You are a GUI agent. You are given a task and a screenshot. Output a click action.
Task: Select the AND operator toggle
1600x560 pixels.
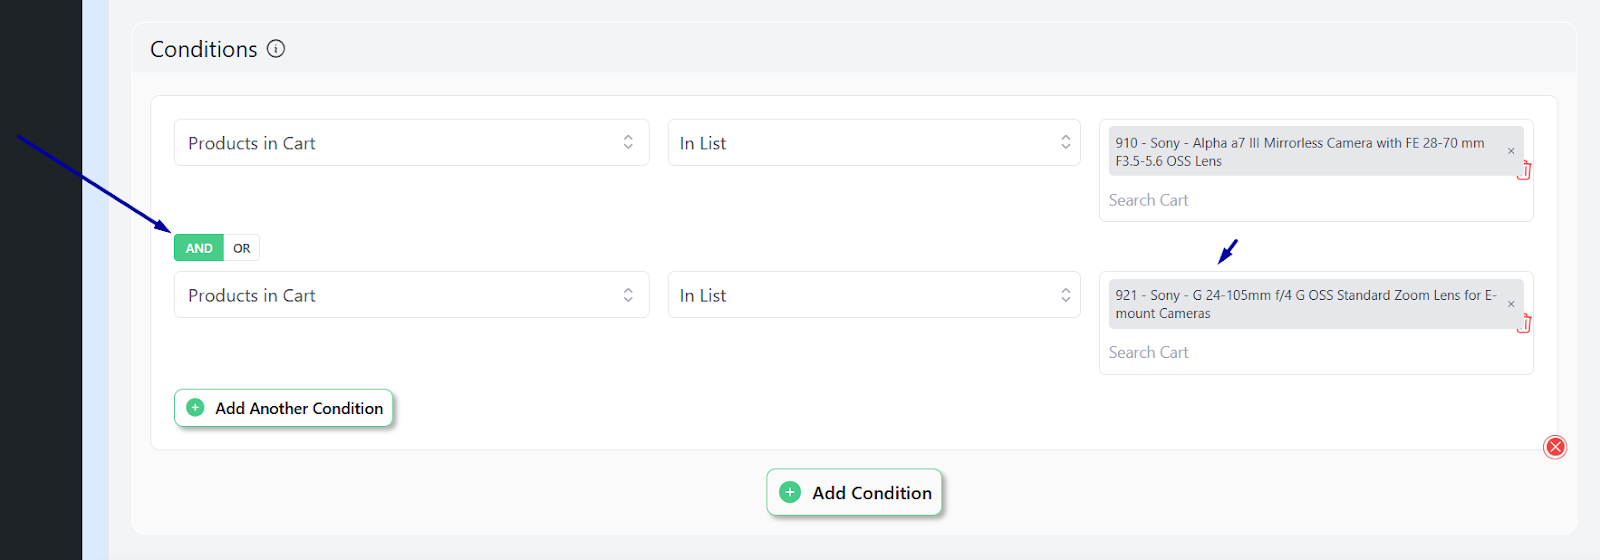coord(199,248)
